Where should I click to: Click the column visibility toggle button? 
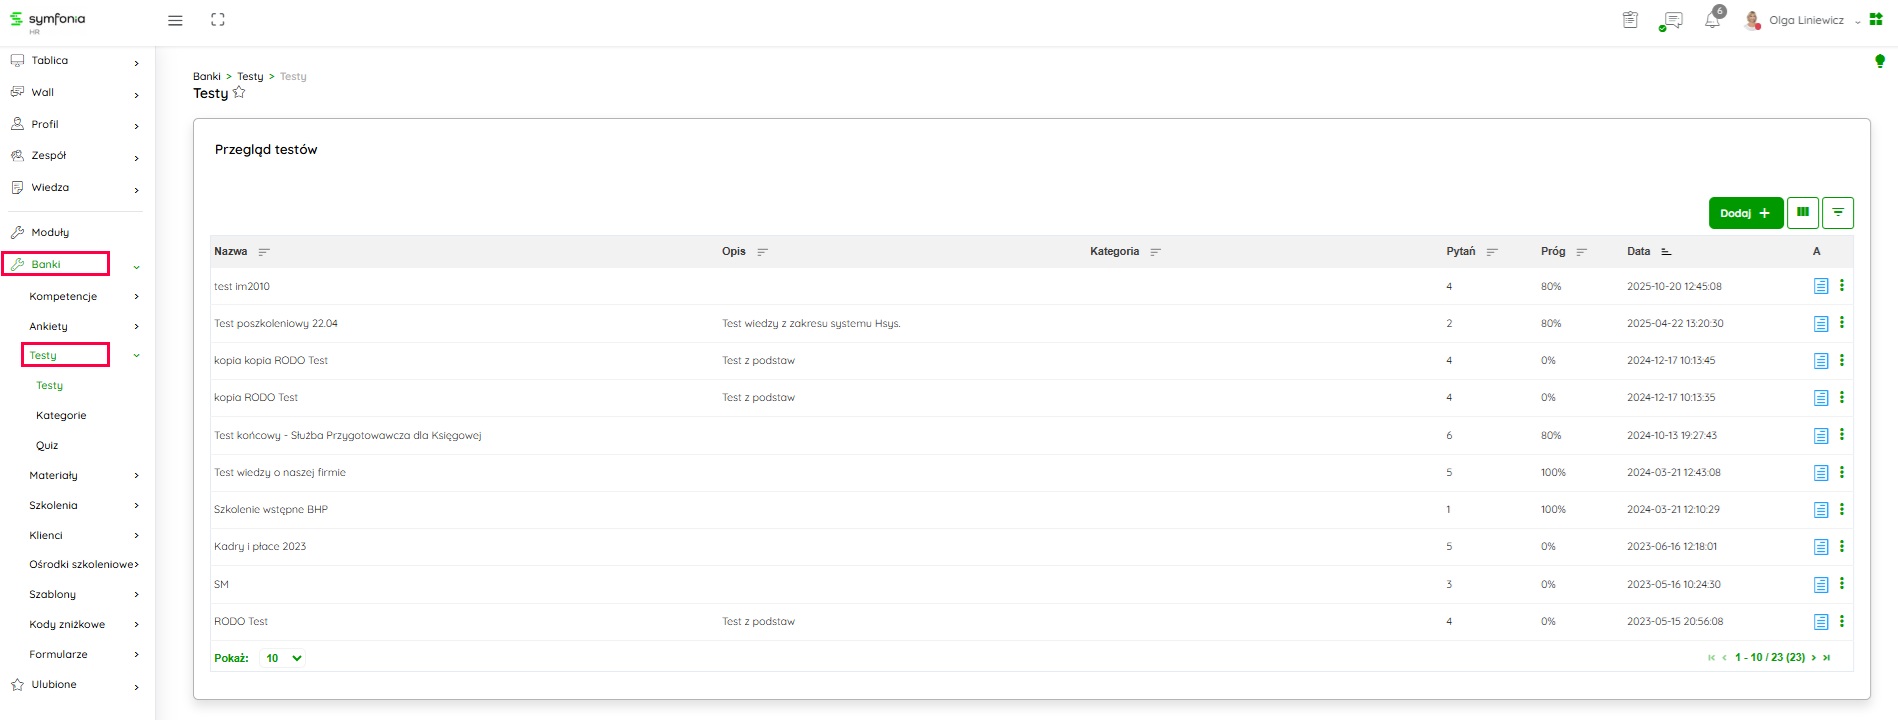point(1802,213)
